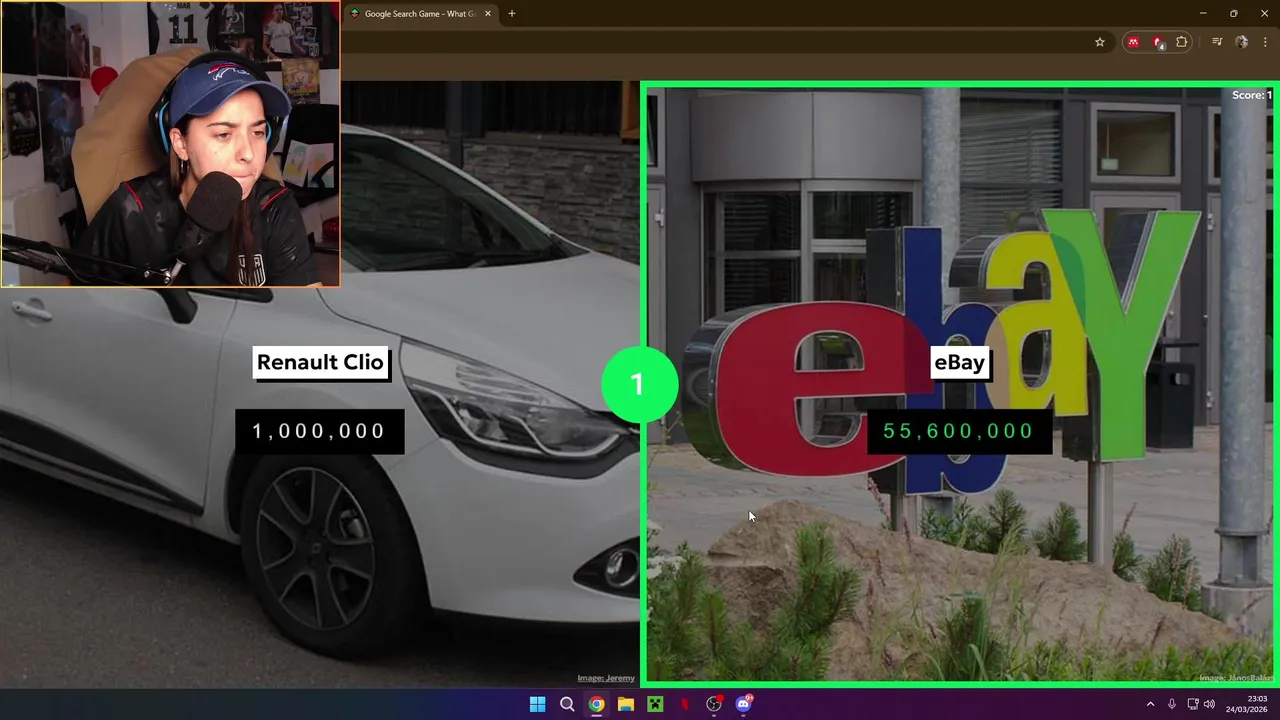Open the Extensions puzzle-piece menu
Image resolution: width=1280 pixels, height=720 pixels.
tap(1182, 42)
